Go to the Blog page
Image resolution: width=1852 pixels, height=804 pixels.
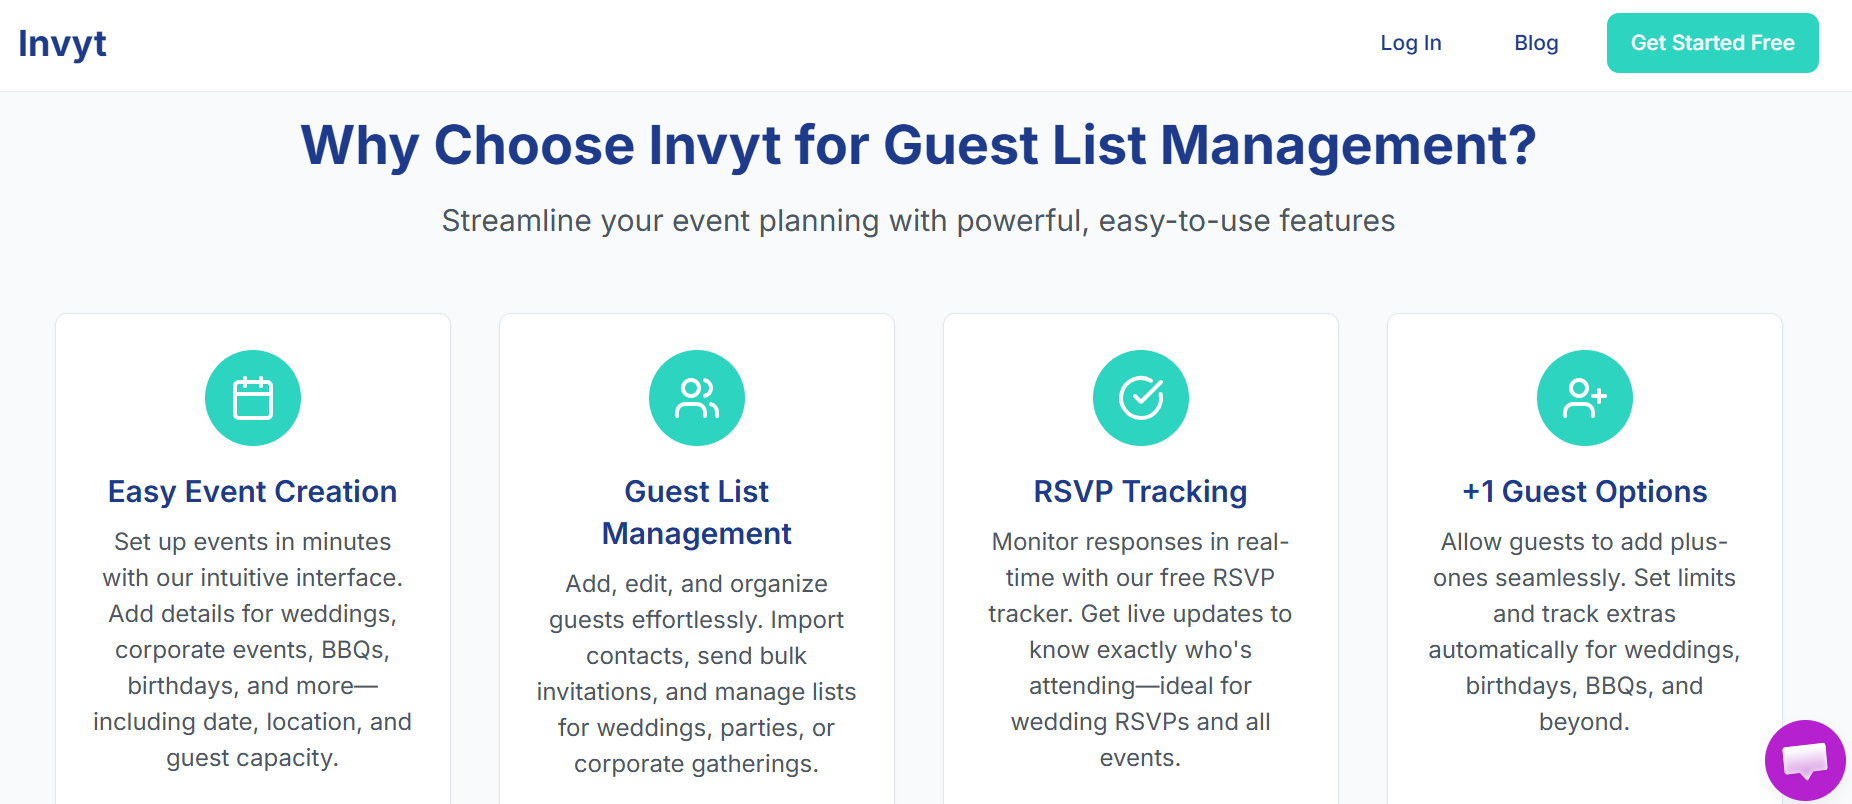1536,43
